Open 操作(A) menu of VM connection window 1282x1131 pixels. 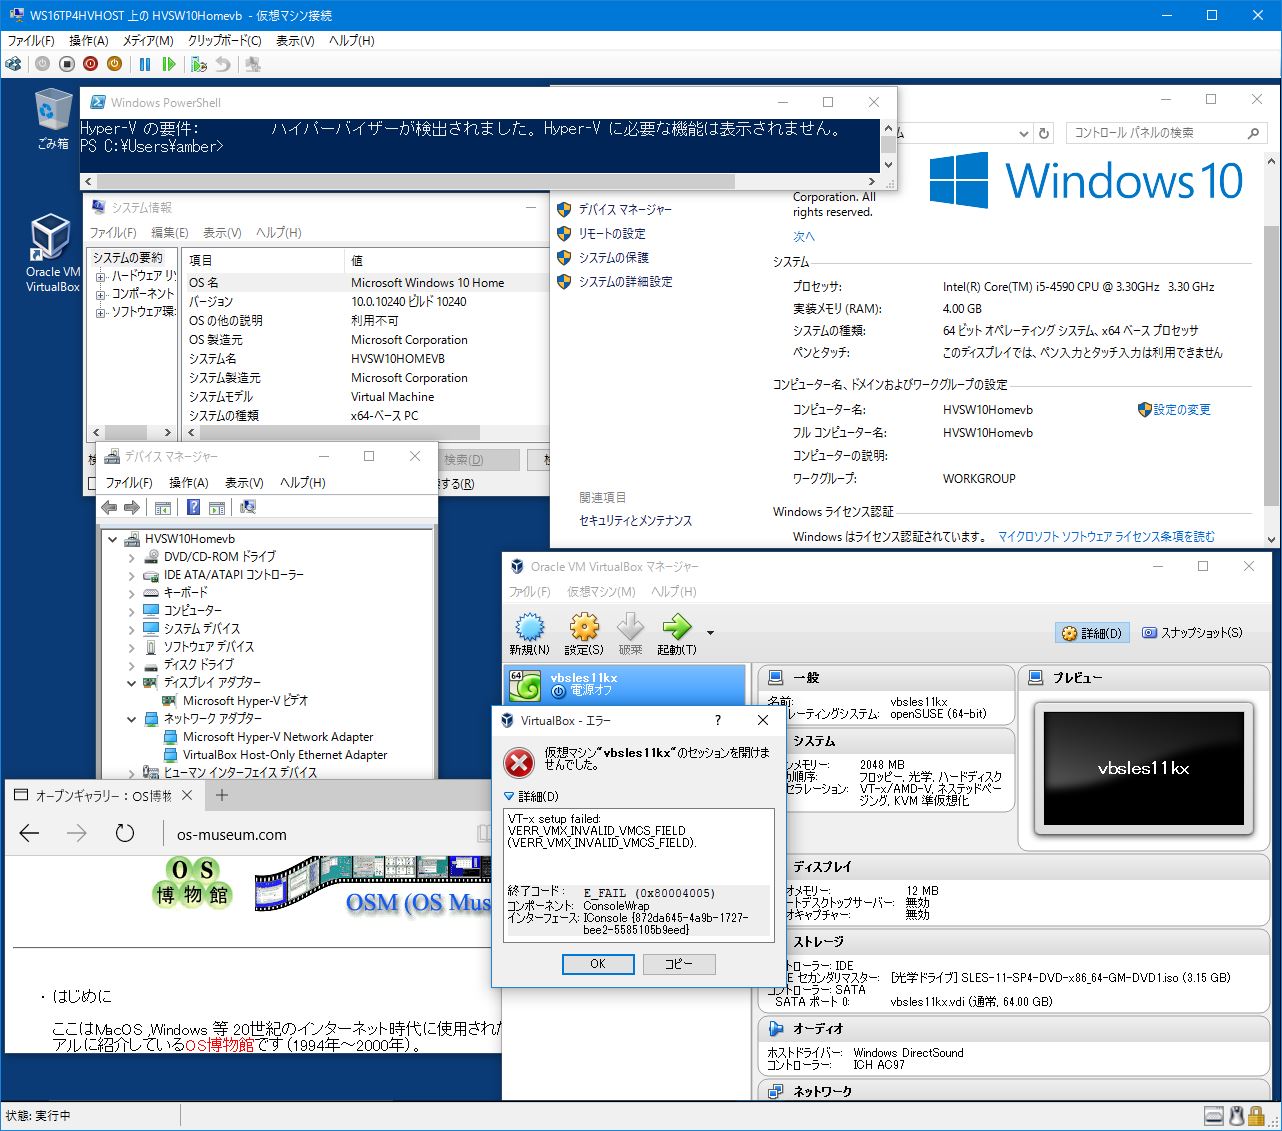tap(89, 41)
